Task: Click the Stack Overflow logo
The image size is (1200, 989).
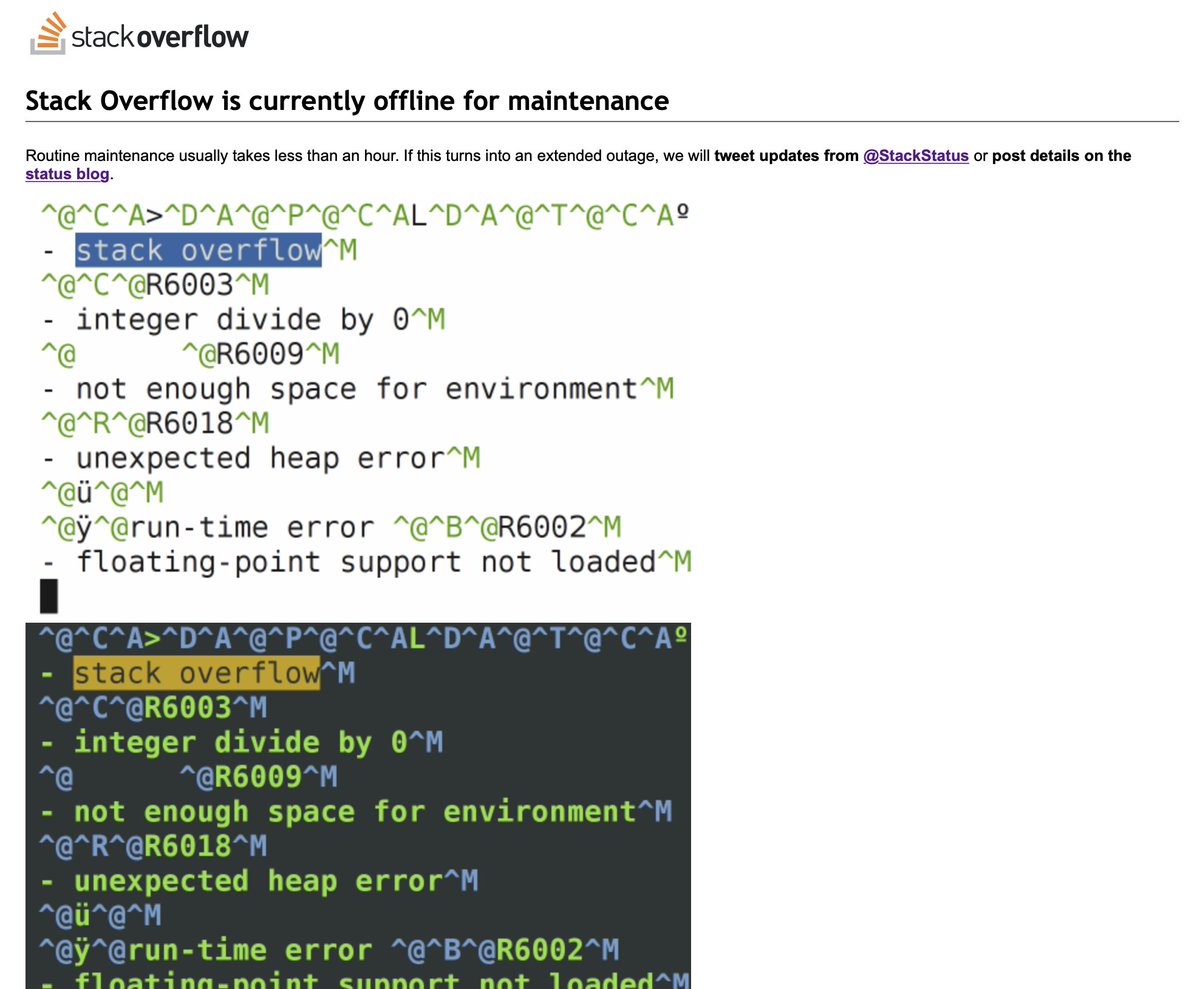Action: click(139, 36)
